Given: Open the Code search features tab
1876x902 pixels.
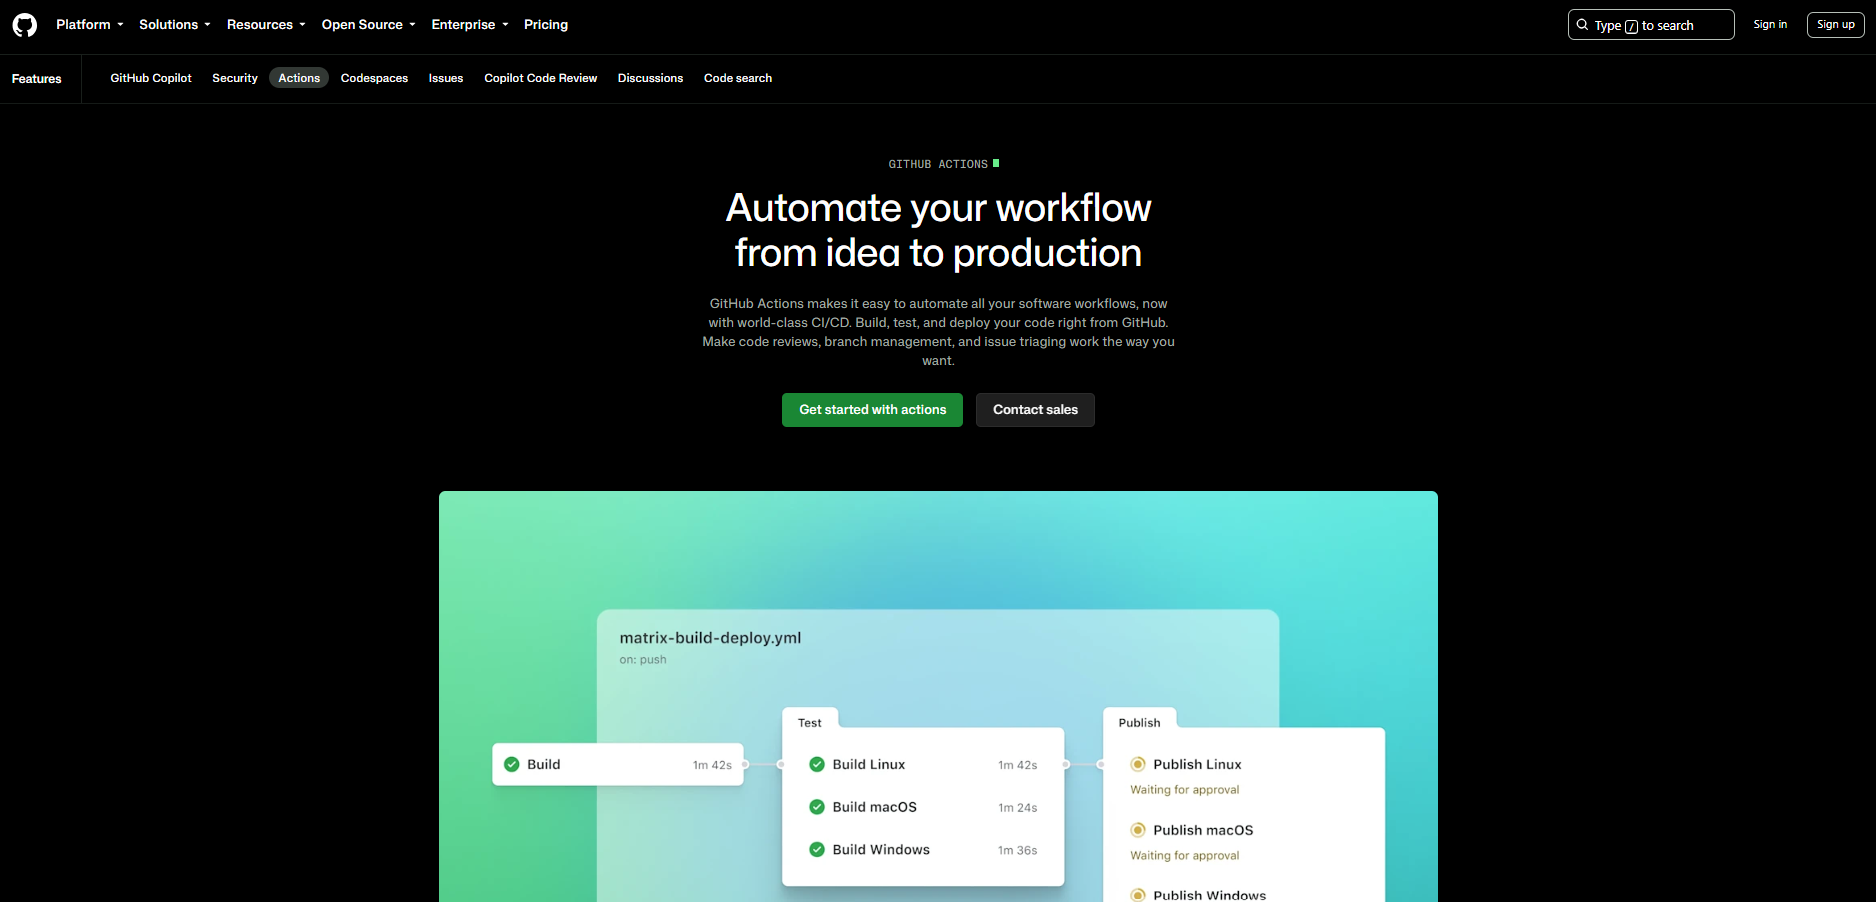Looking at the screenshot, I should pyautogui.click(x=738, y=78).
